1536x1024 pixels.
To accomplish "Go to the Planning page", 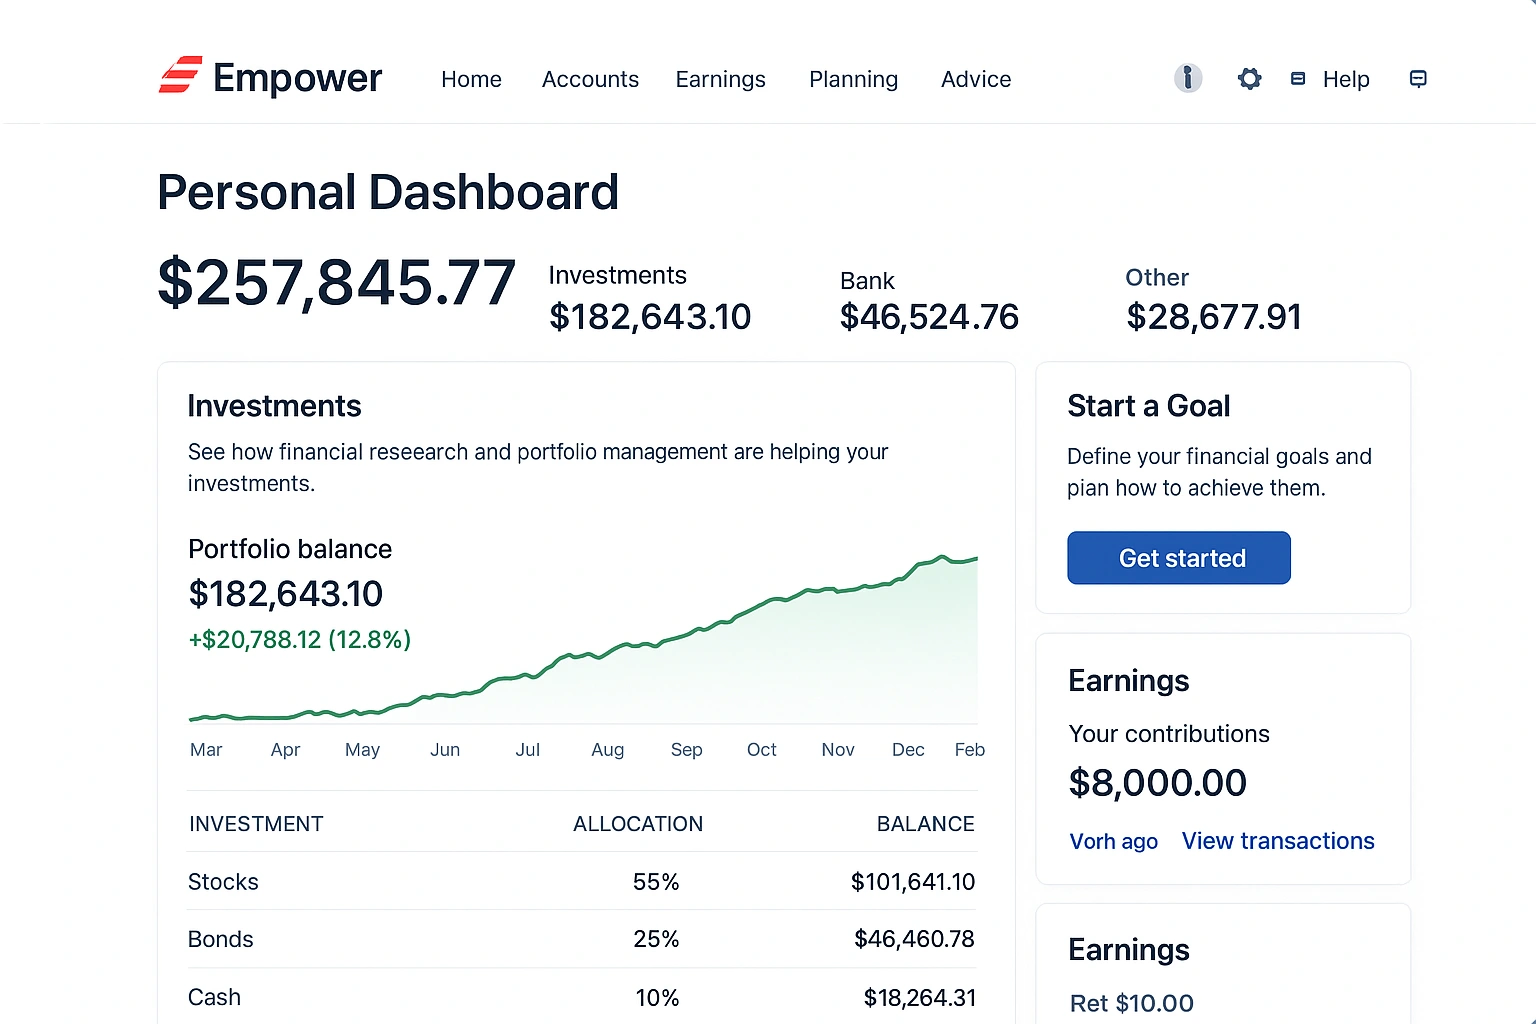I will (853, 79).
